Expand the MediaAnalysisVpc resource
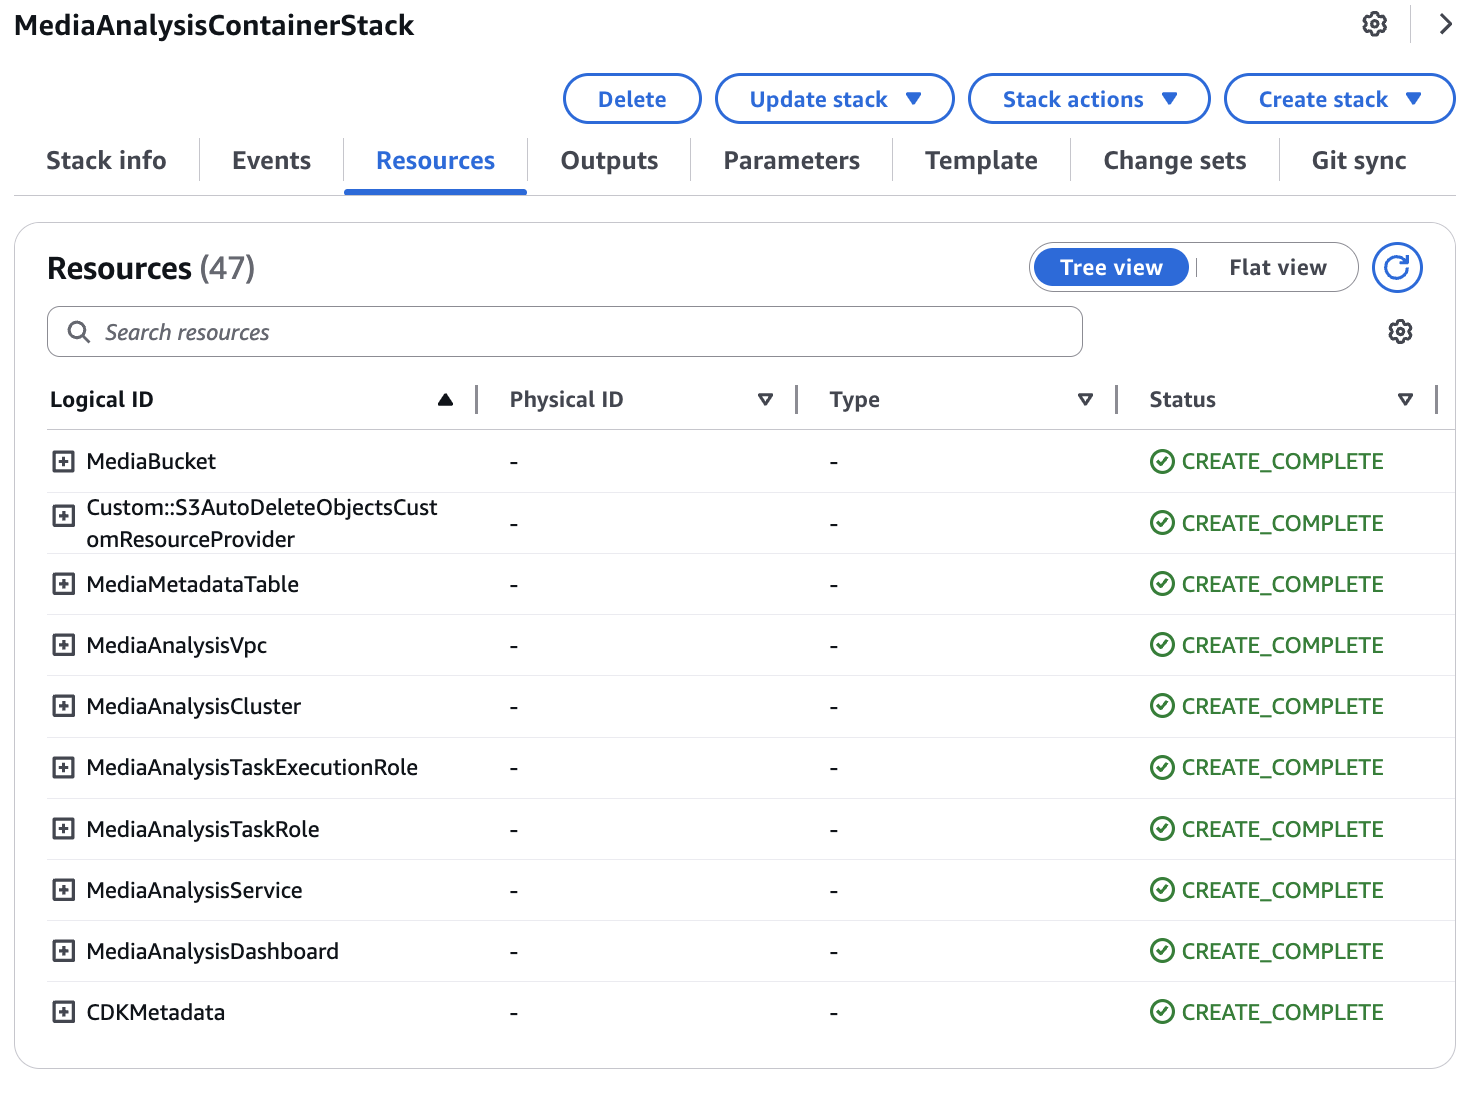Image resolution: width=1478 pixels, height=1096 pixels. (x=63, y=645)
